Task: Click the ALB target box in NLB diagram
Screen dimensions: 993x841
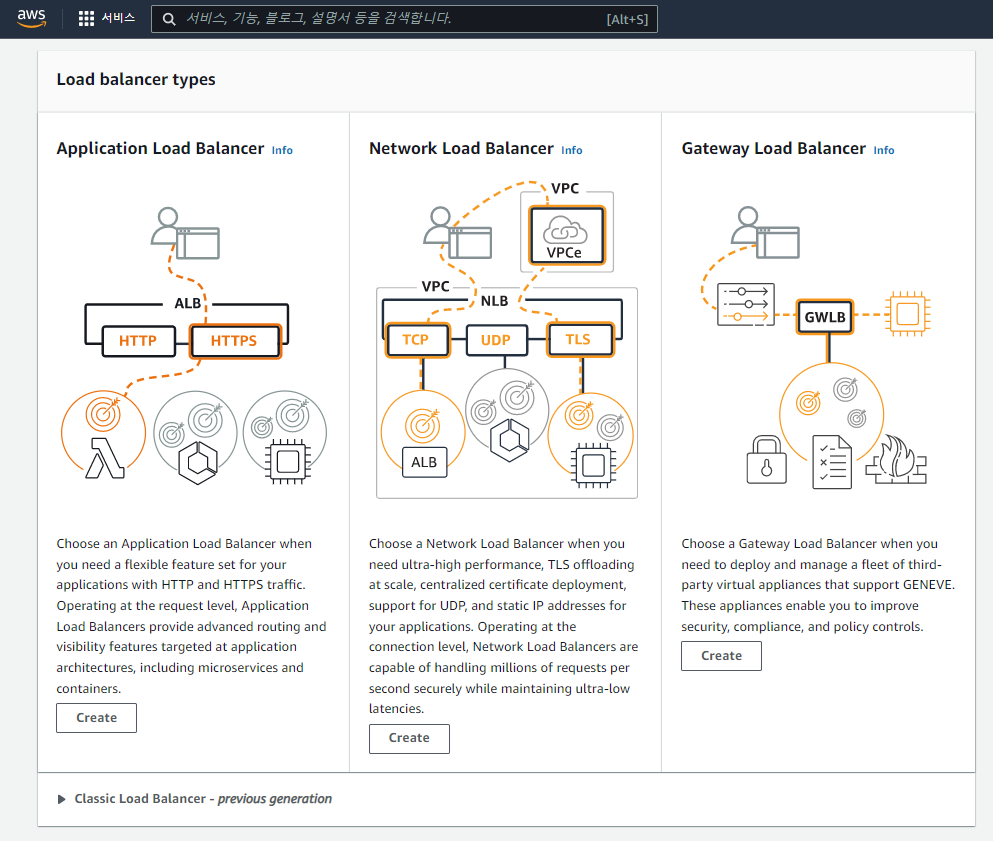Action: click(424, 462)
